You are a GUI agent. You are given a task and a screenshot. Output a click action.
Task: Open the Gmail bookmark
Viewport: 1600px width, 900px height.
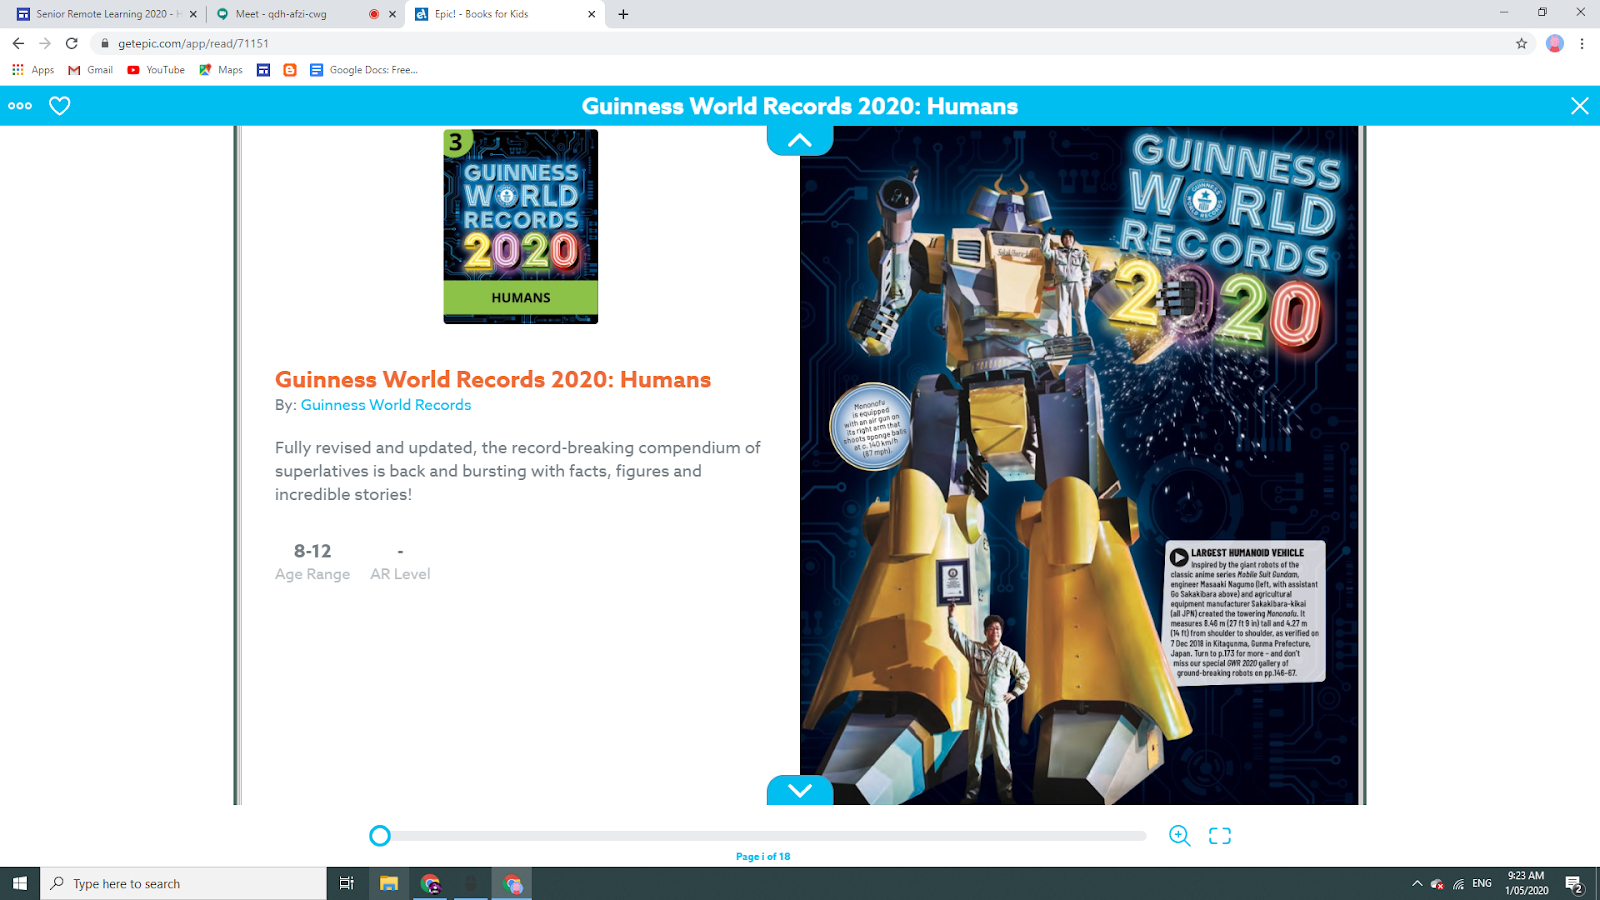tap(90, 70)
